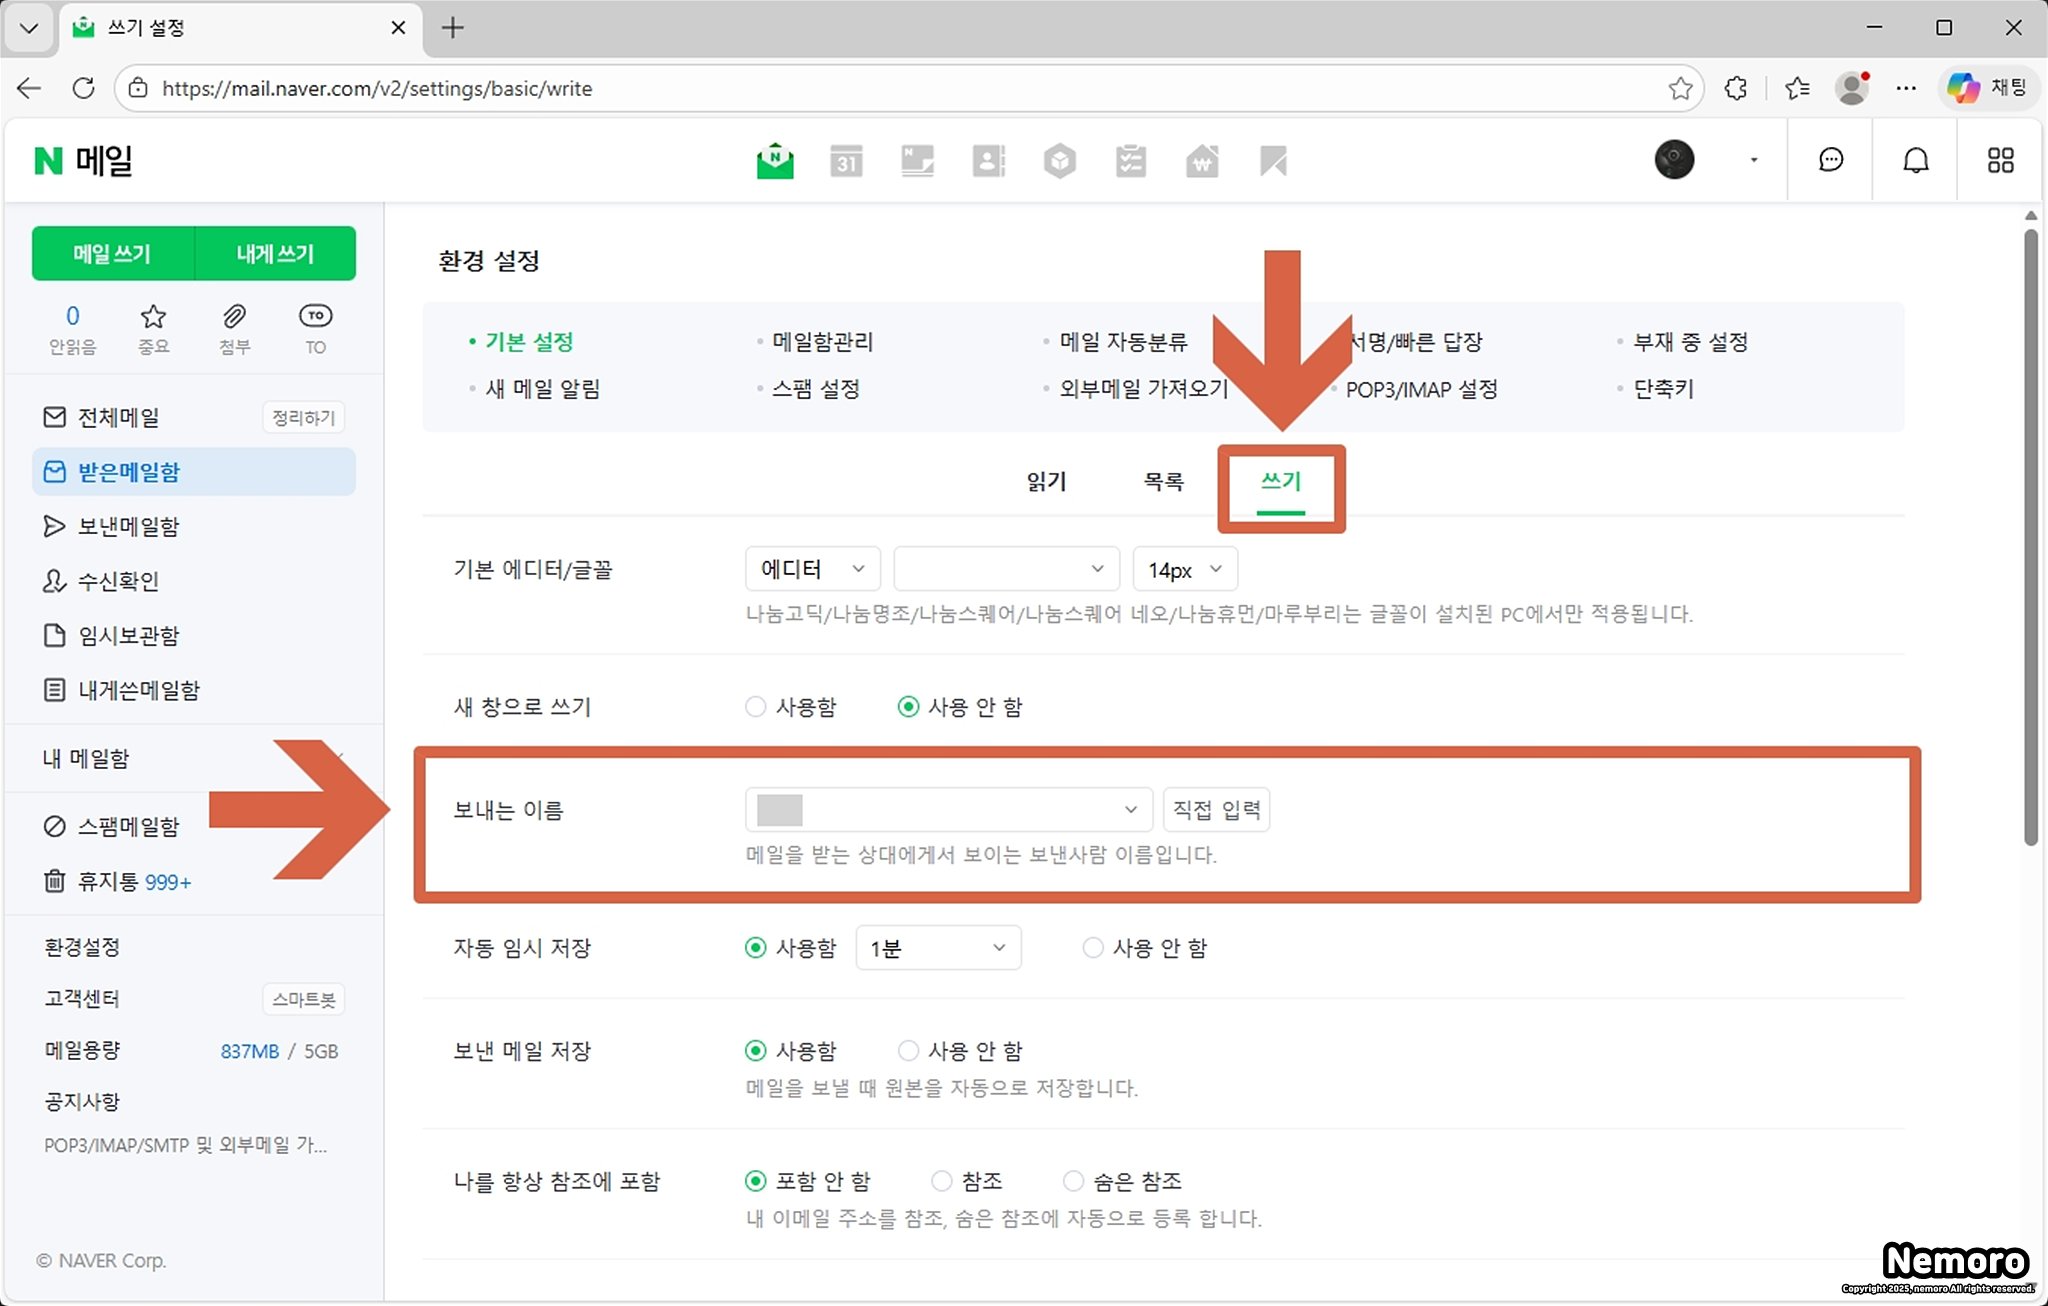
Task: Click the page vertical scrollbar
Action: [x=2030, y=540]
